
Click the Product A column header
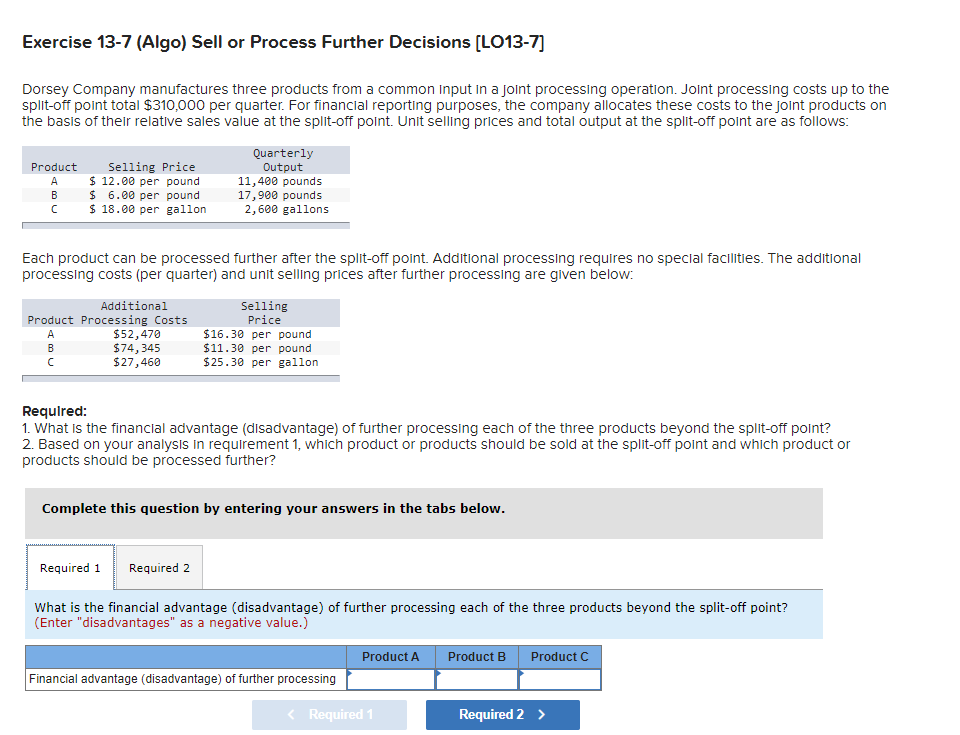click(x=391, y=657)
